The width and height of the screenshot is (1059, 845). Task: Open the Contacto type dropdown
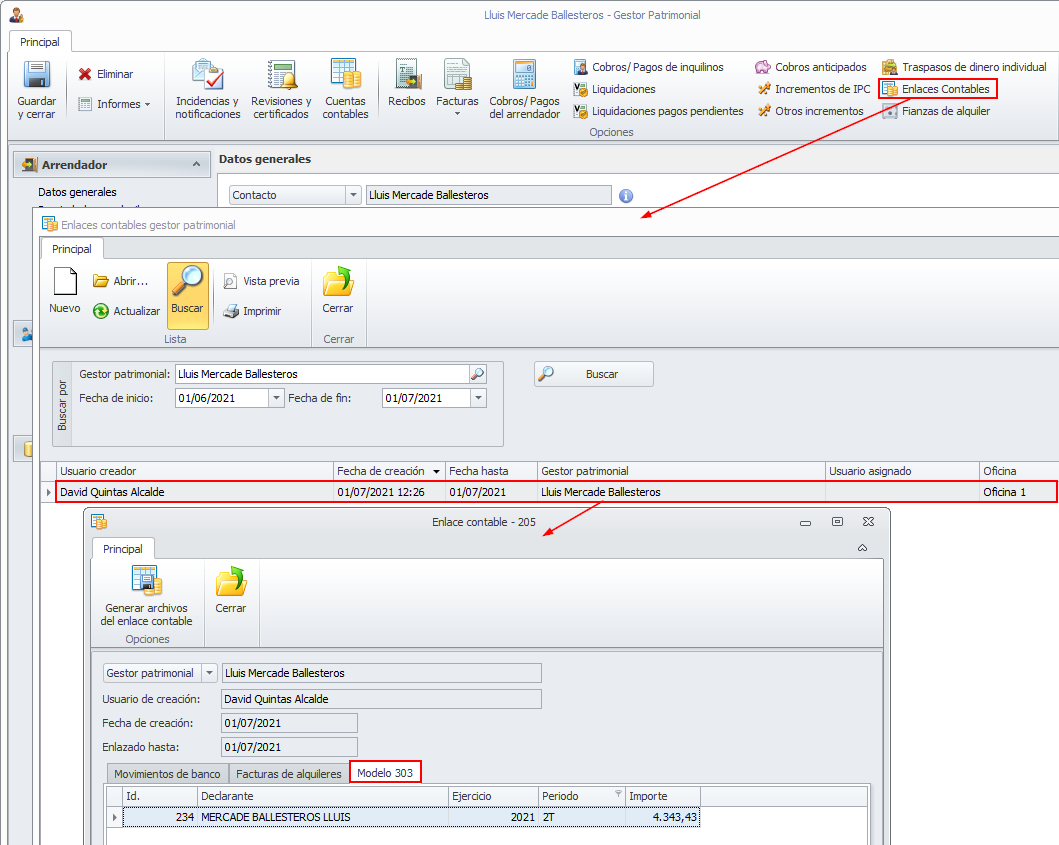(353, 195)
